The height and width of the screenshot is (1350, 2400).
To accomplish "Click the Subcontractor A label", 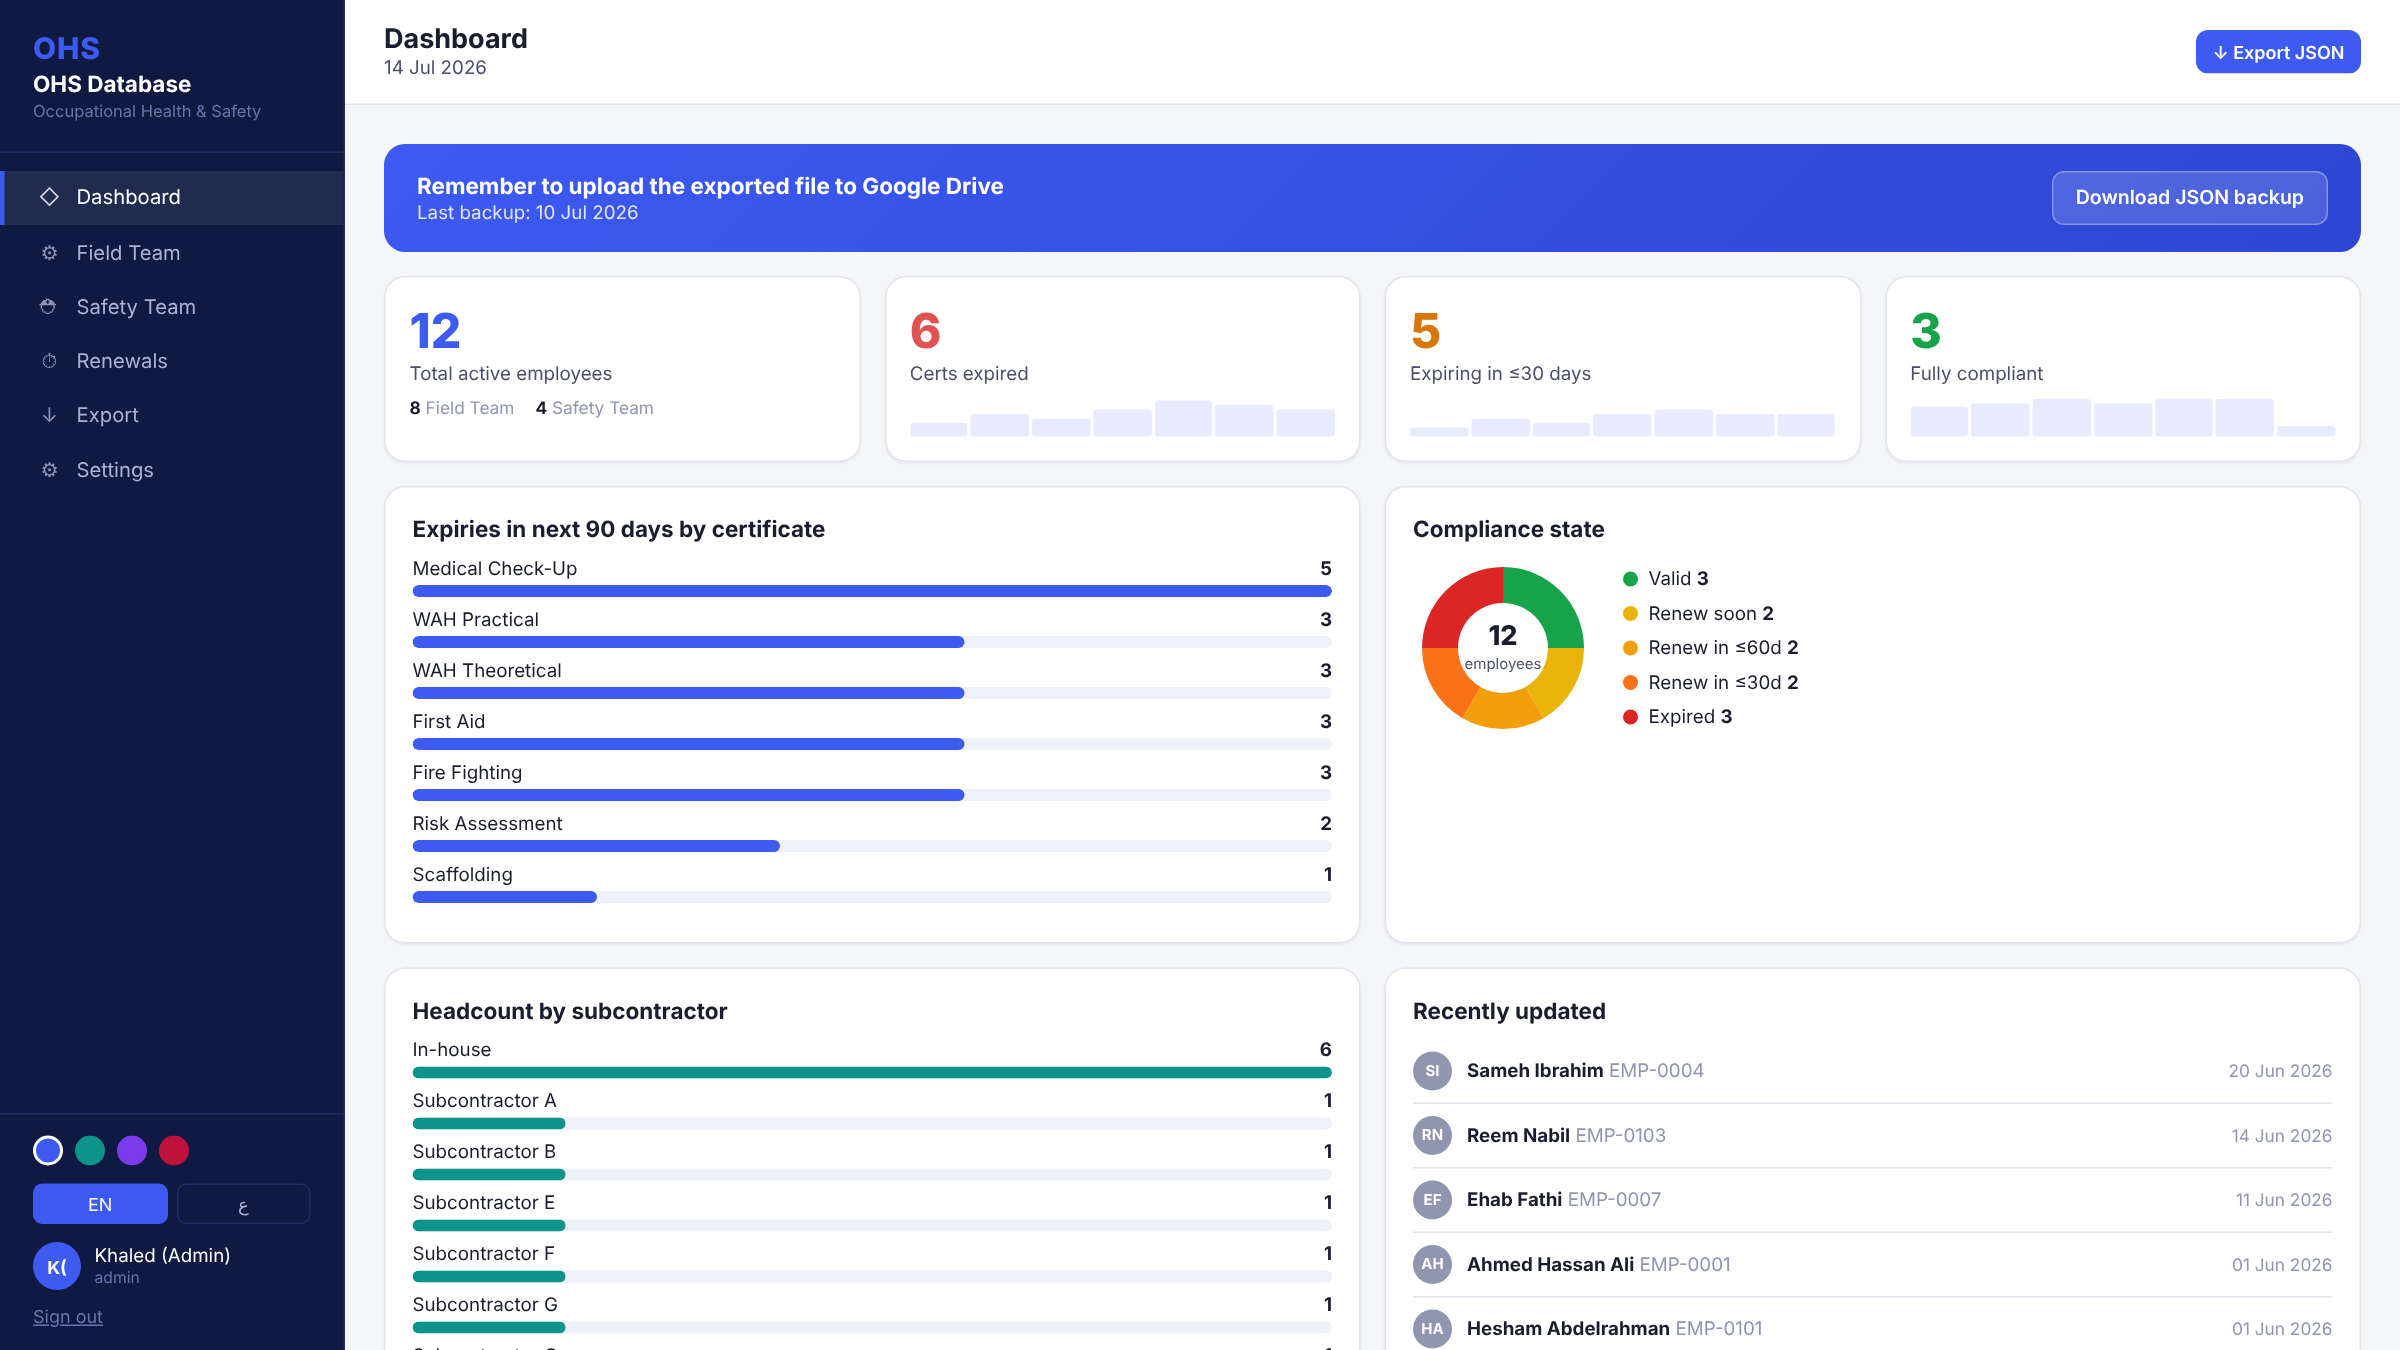I will 484,1101.
